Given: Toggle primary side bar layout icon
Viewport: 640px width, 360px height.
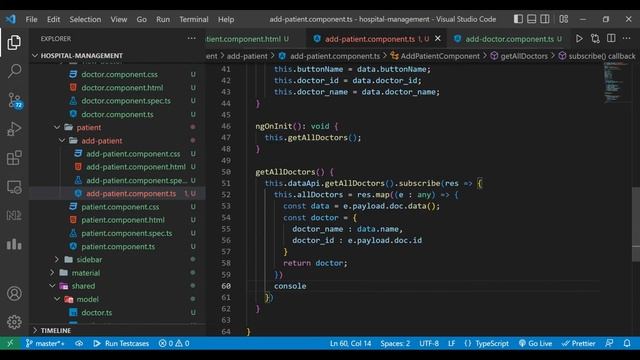Looking at the screenshot, I should (x=518, y=19).
